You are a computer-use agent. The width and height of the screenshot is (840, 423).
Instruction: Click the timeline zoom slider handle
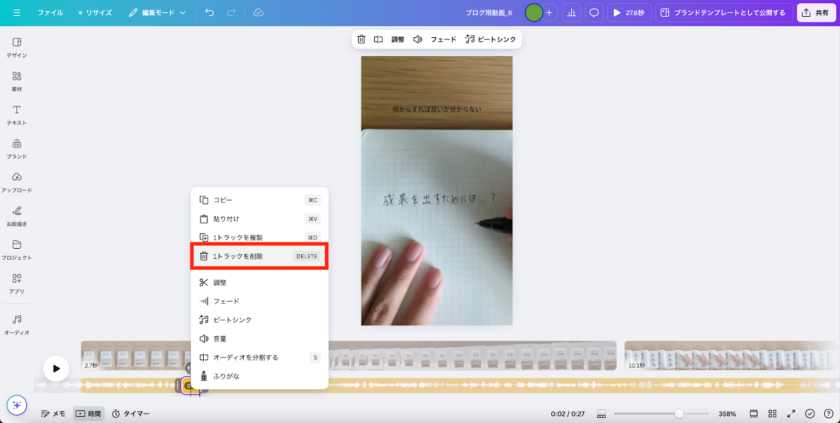679,413
